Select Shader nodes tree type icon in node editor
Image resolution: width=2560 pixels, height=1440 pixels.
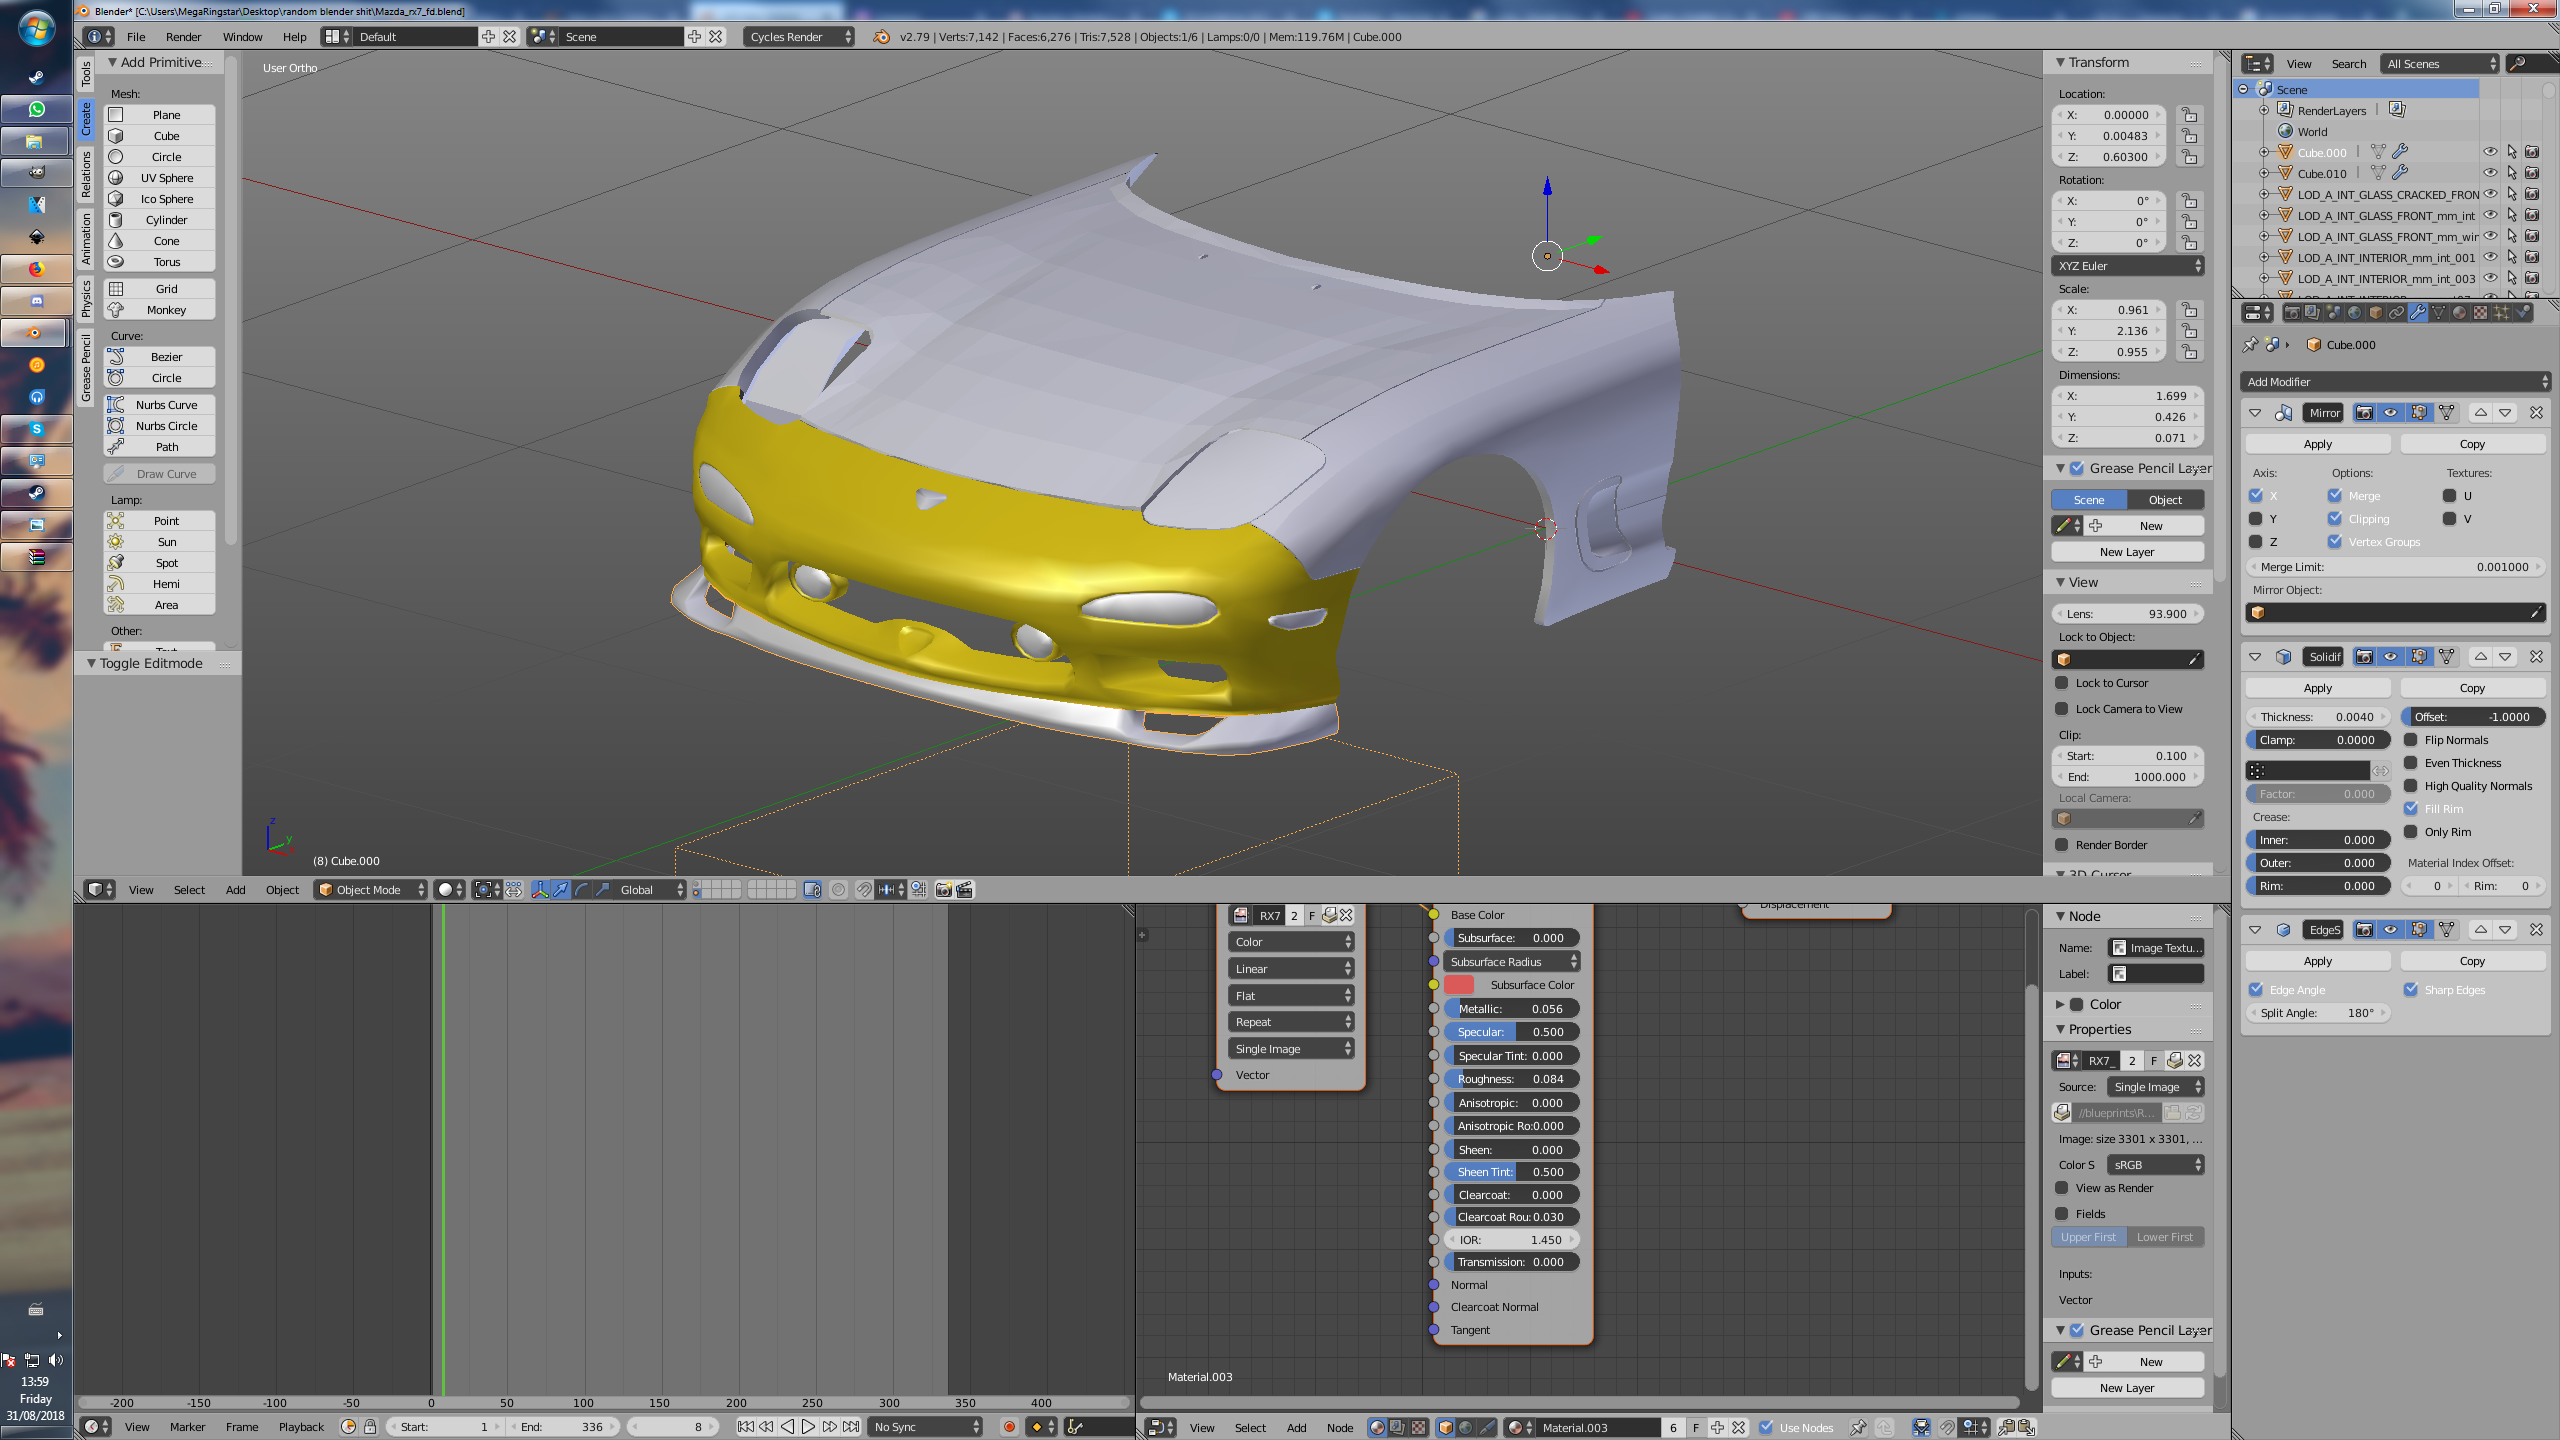tap(1377, 1428)
